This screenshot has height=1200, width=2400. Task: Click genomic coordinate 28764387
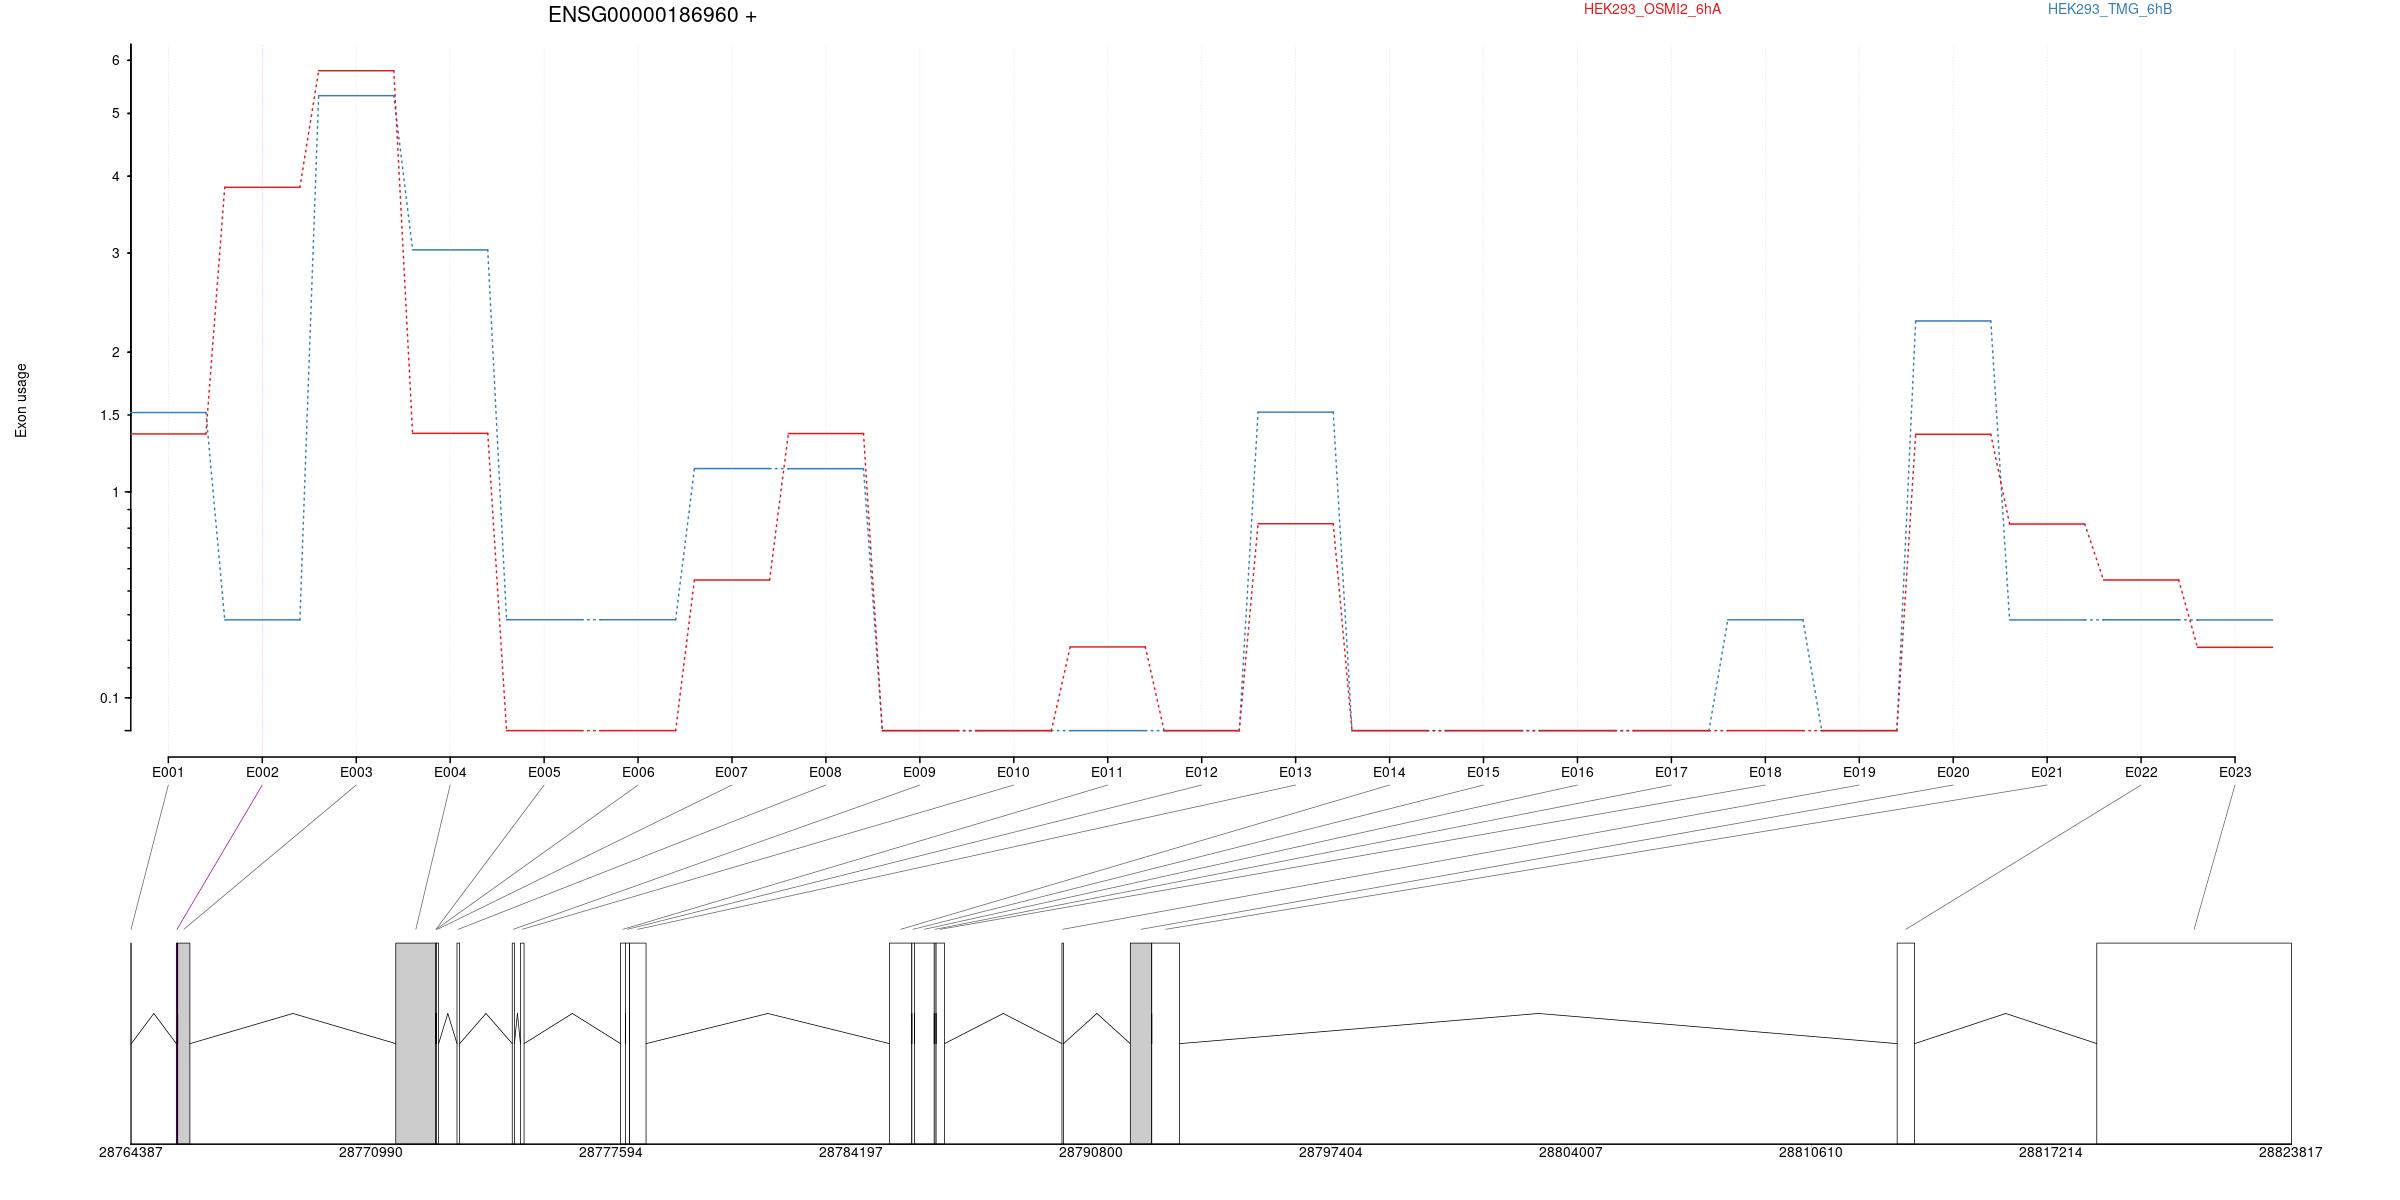pos(130,1153)
